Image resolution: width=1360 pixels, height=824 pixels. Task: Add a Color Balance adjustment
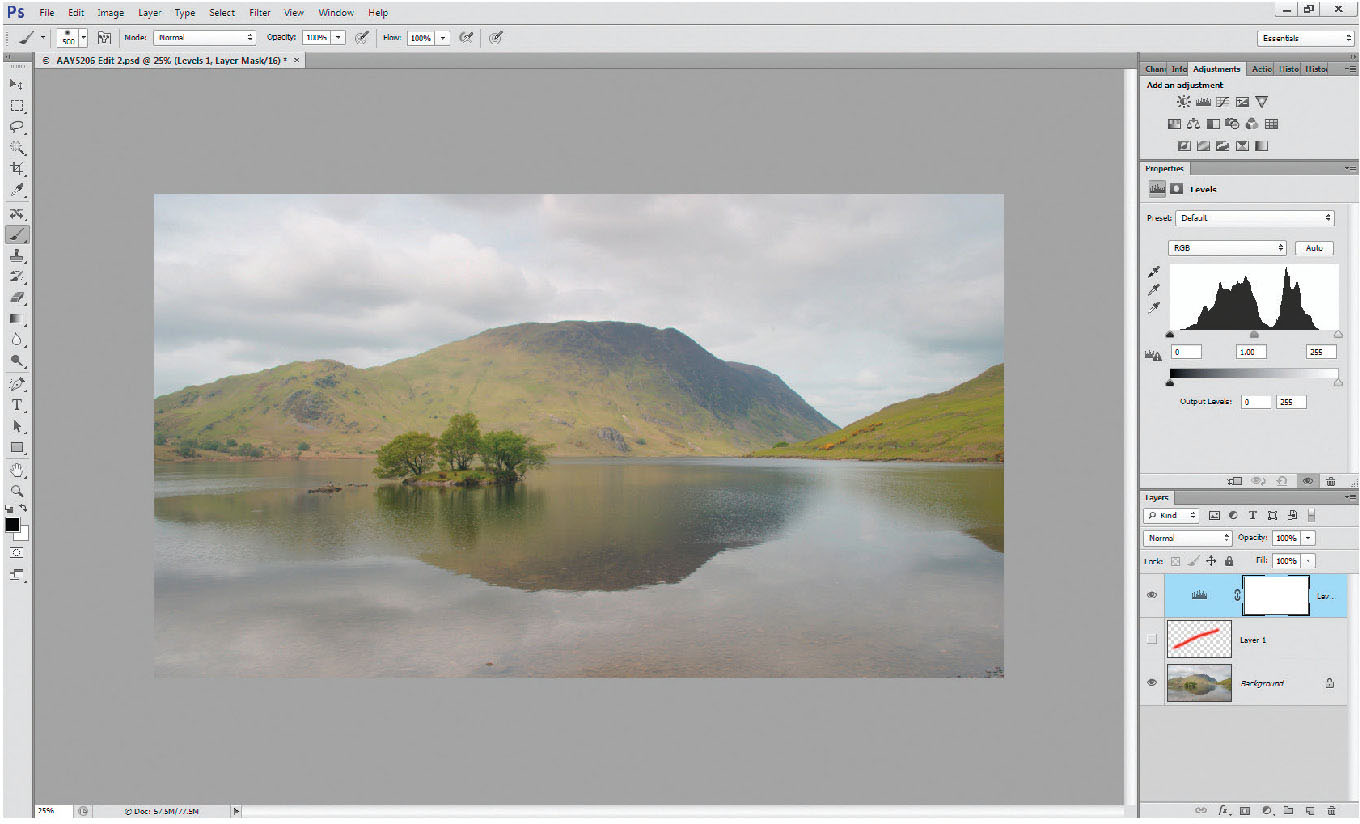tap(1194, 124)
